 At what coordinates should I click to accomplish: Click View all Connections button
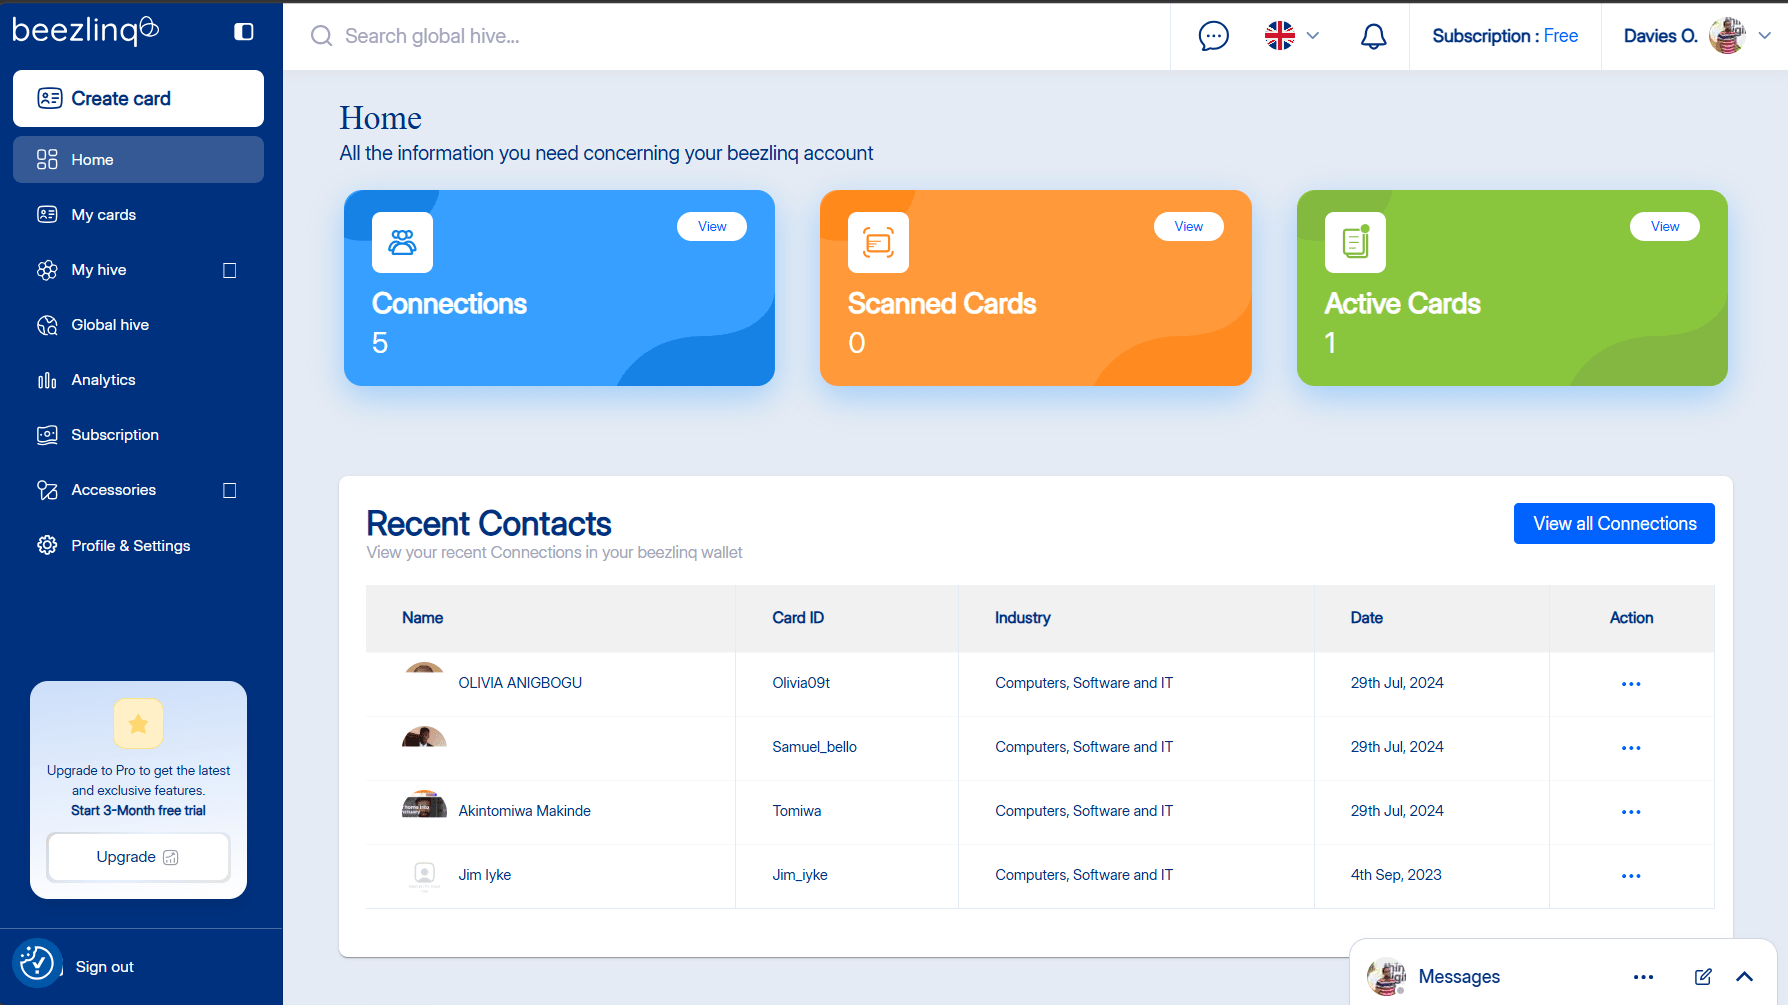1614,524
